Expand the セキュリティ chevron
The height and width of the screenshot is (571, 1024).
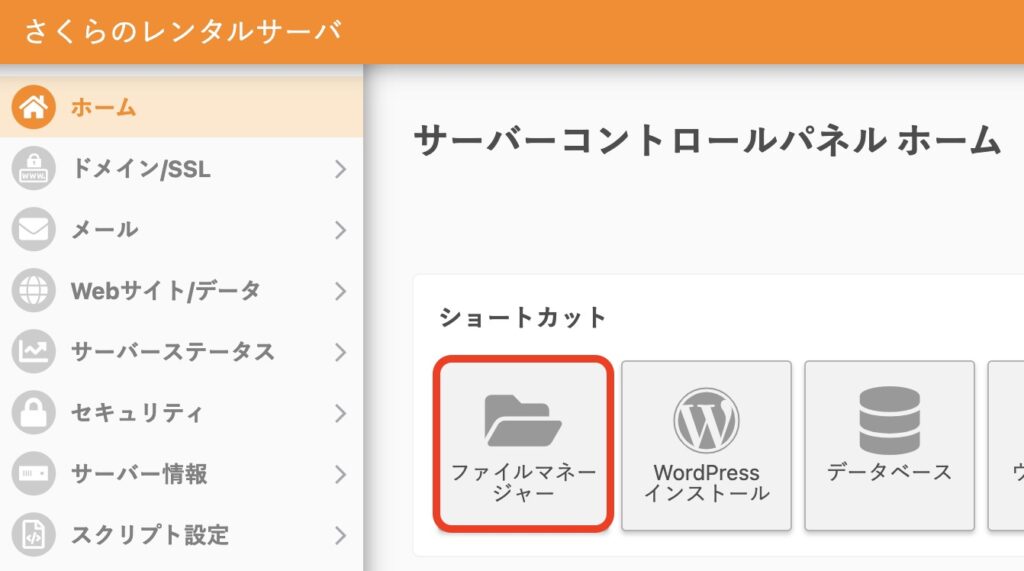(x=340, y=413)
